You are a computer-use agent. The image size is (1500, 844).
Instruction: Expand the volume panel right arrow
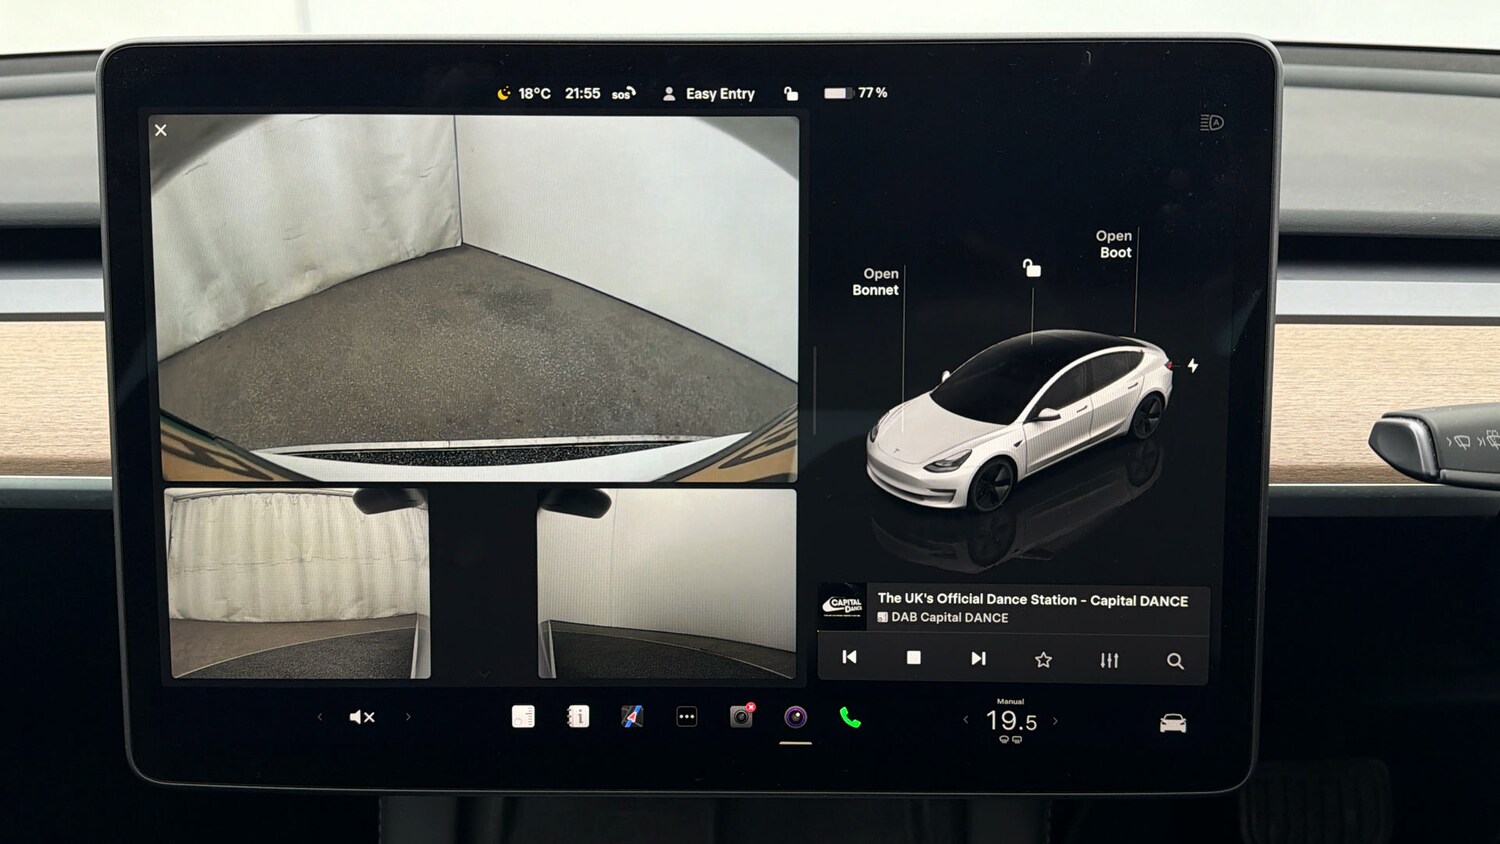(x=408, y=717)
